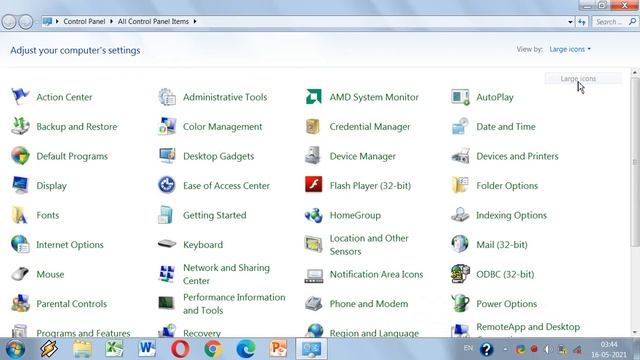
Task: Open the Administrative Tools icon
Action: (167, 97)
